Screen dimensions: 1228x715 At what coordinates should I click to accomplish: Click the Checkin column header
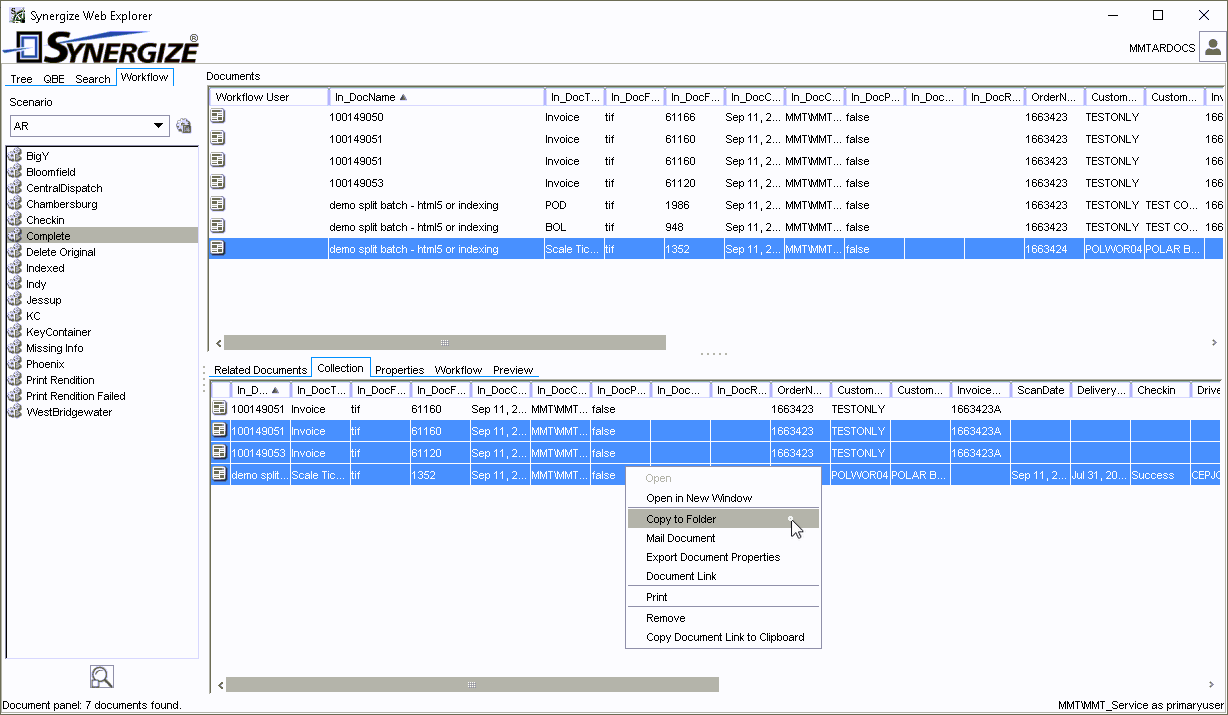click(x=1160, y=390)
